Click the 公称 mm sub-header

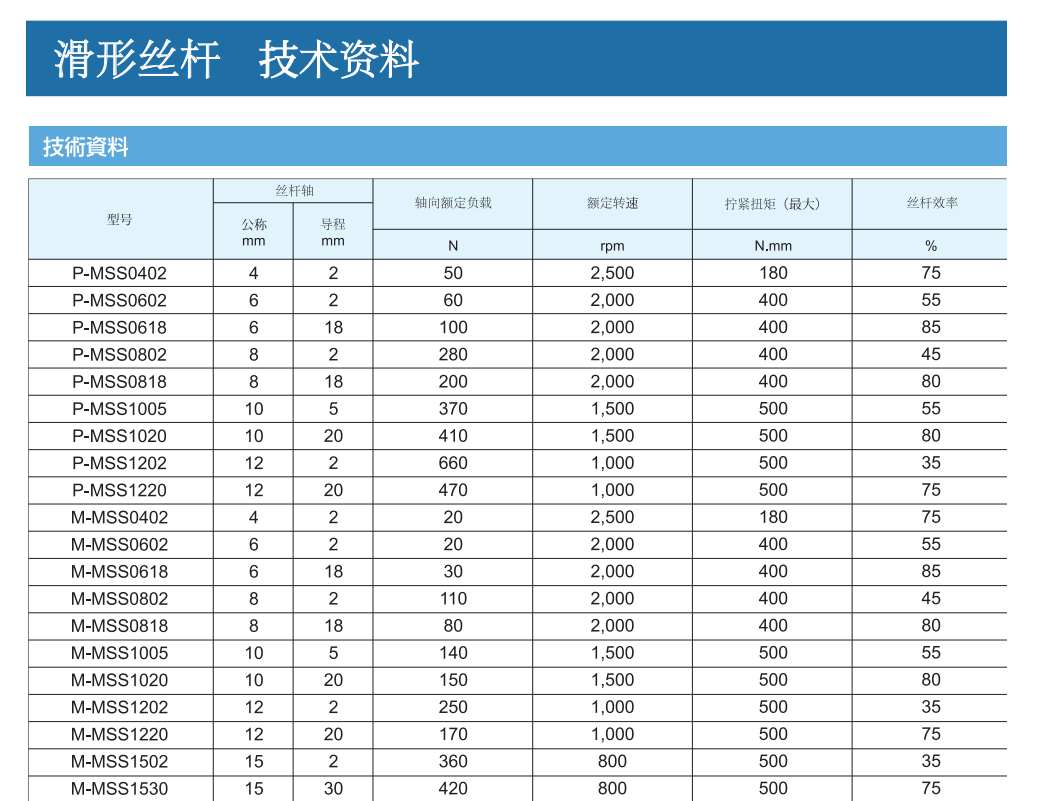click(x=254, y=232)
